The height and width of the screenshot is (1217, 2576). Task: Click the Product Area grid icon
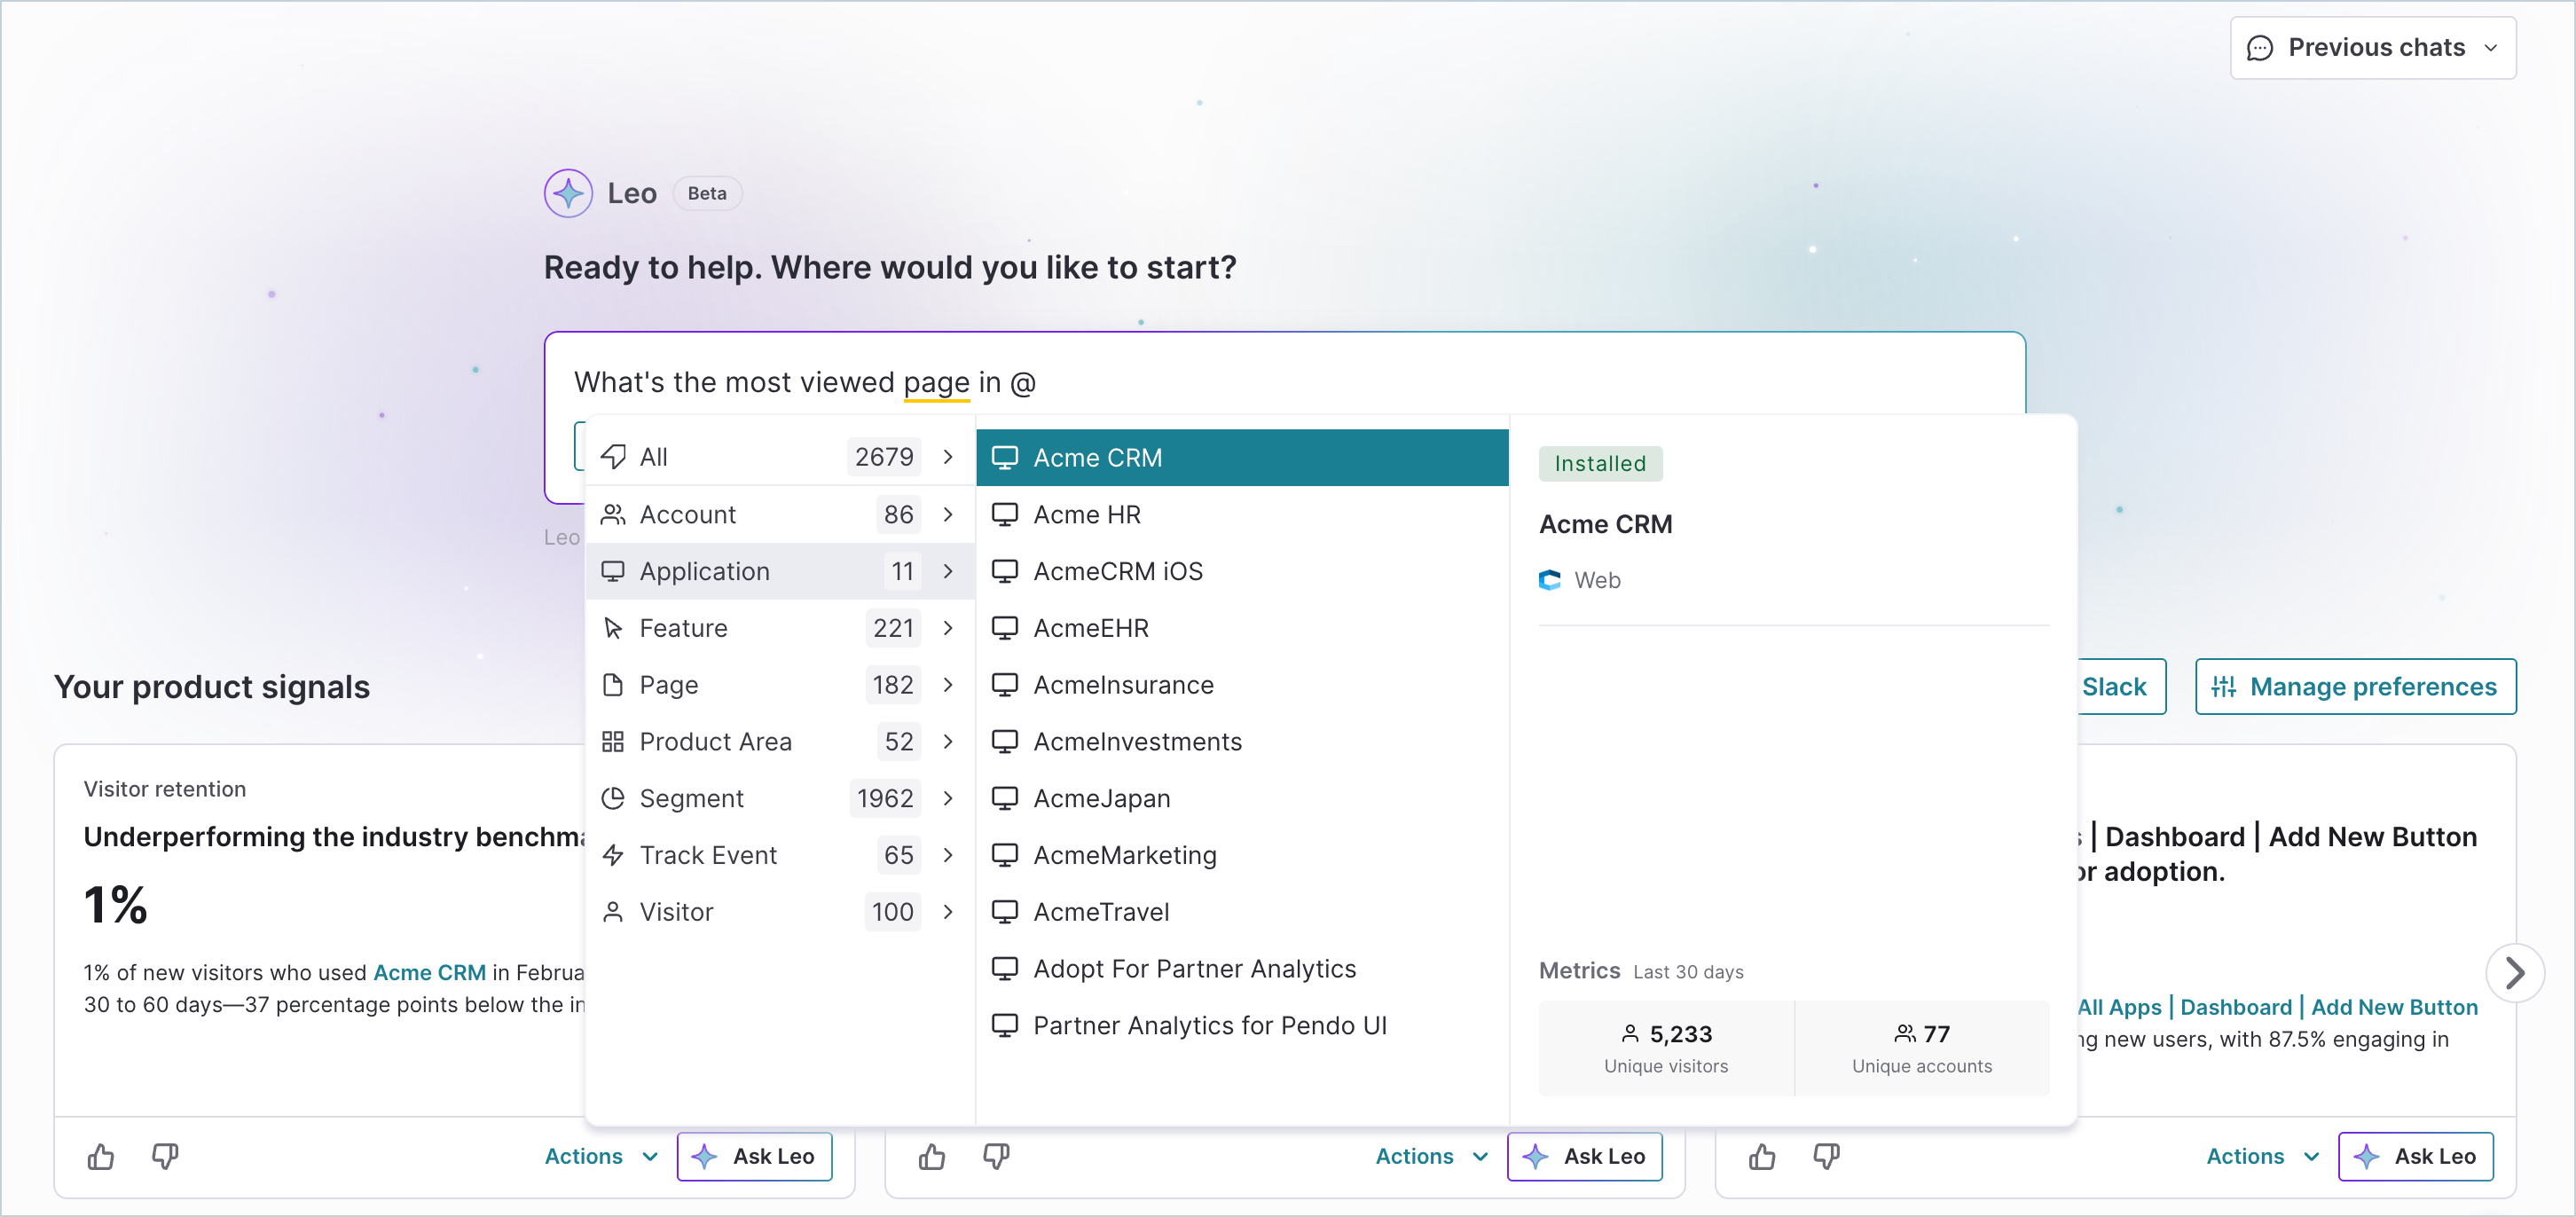(613, 741)
